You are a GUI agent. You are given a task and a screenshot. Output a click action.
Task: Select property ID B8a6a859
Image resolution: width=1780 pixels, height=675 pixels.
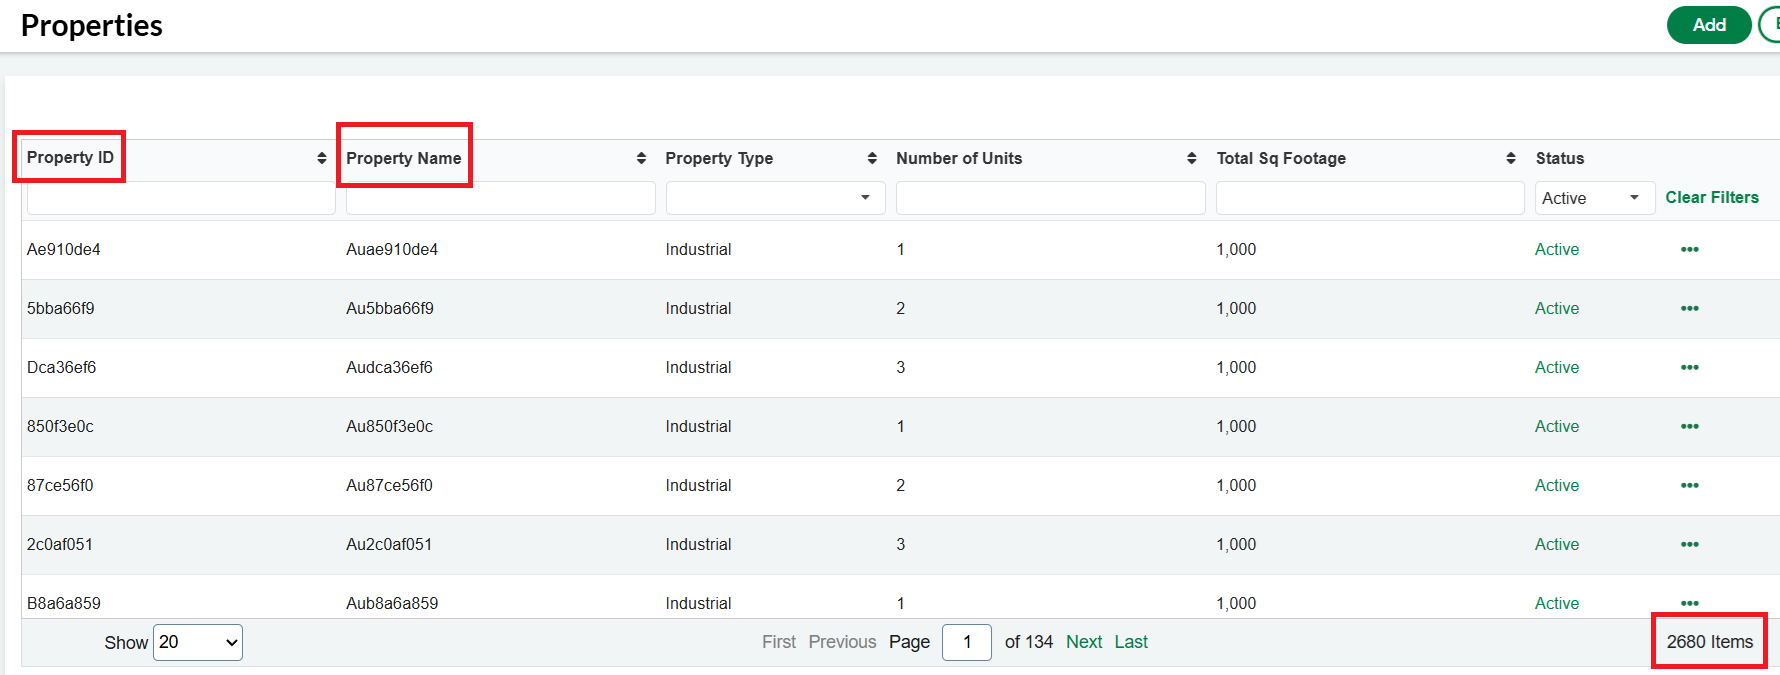[x=64, y=603]
